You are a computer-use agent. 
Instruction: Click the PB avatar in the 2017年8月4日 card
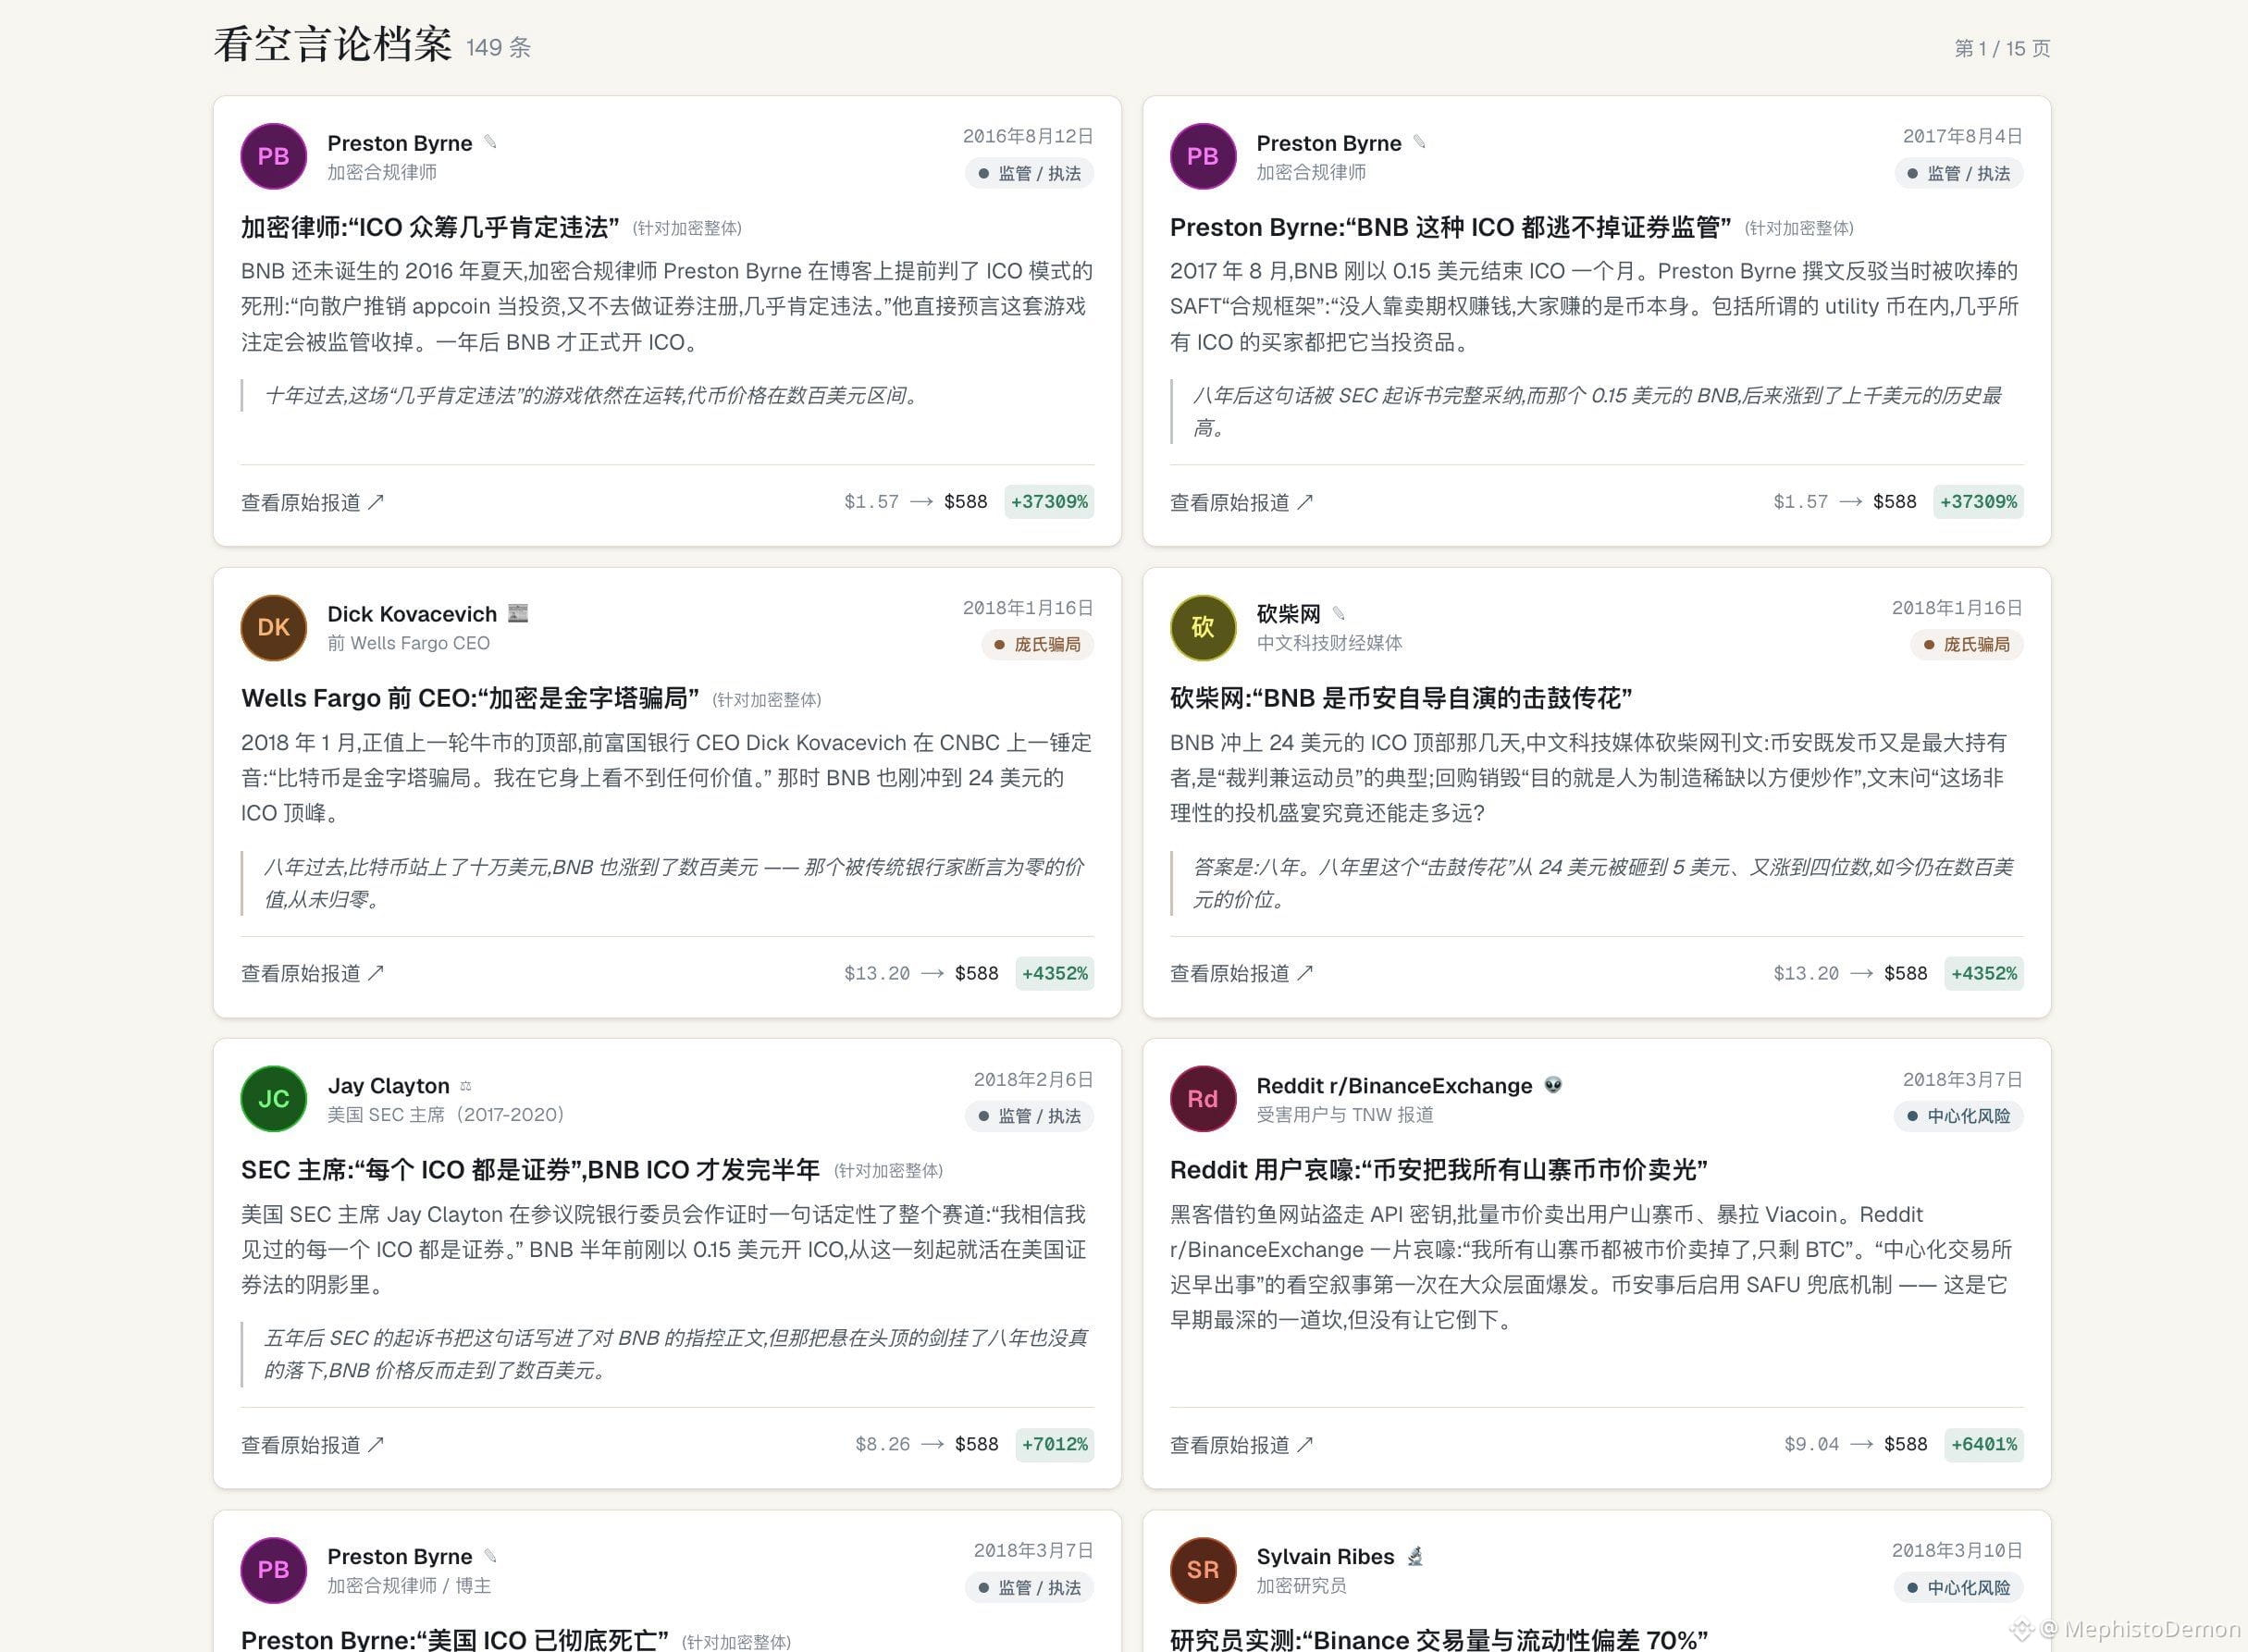point(1203,156)
